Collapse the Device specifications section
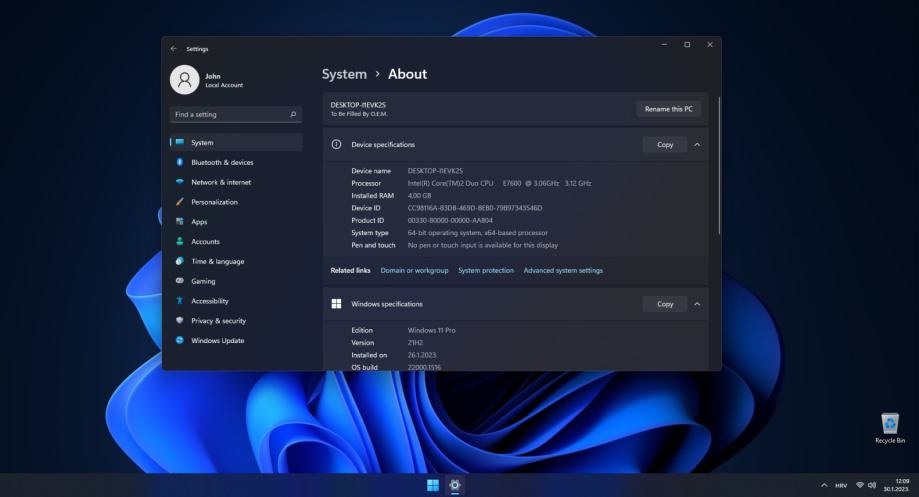Viewport: 919px width, 497px height. [x=697, y=145]
